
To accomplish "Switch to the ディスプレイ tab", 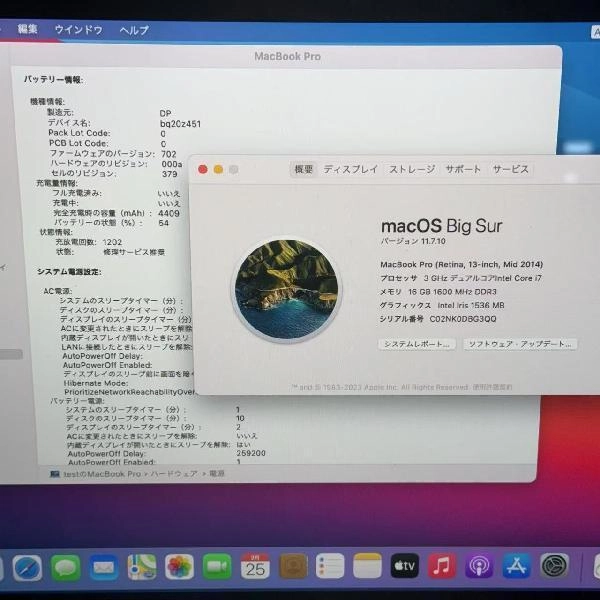I will pos(351,169).
